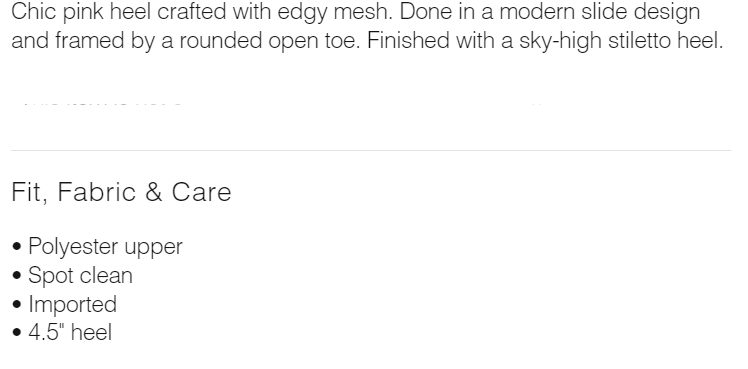Click the horizontal divider above Fit section

tap(371, 151)
